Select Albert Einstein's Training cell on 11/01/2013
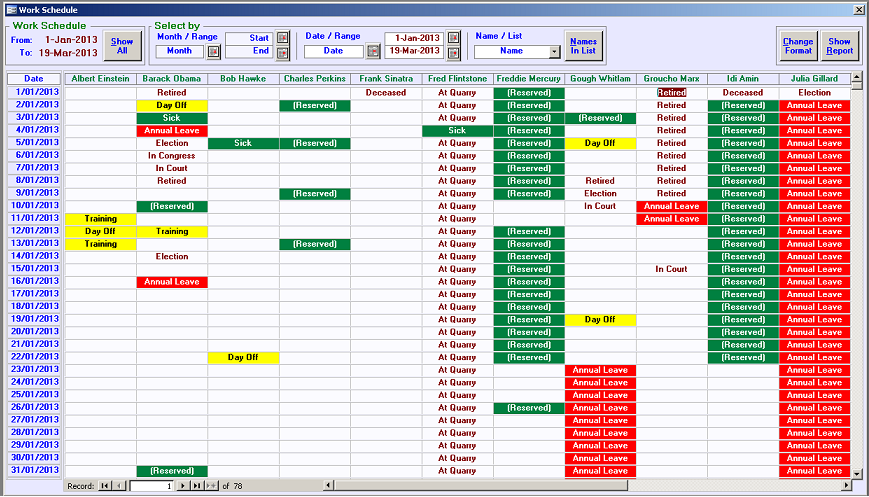Screen dimensions: 869x497 tap(100, 219)
